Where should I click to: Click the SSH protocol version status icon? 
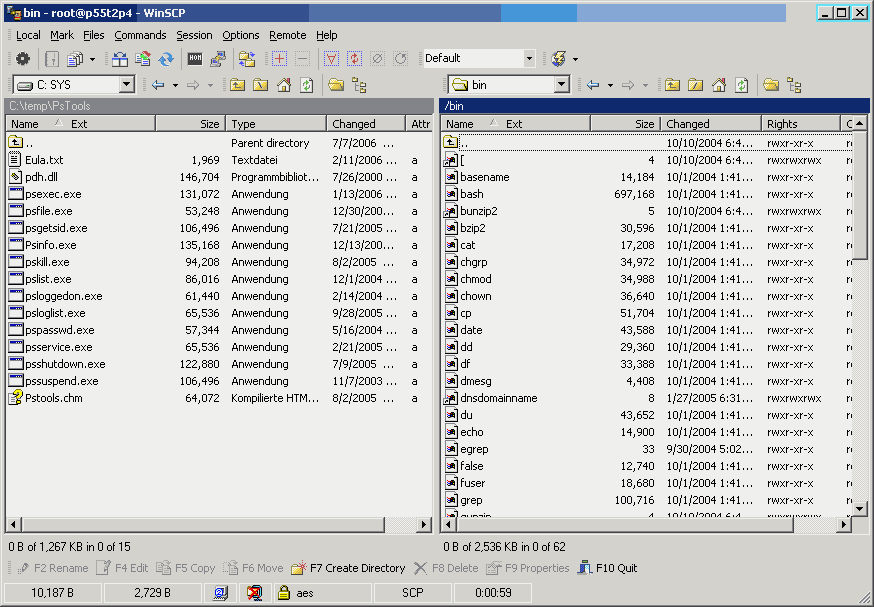click(220, 593)
